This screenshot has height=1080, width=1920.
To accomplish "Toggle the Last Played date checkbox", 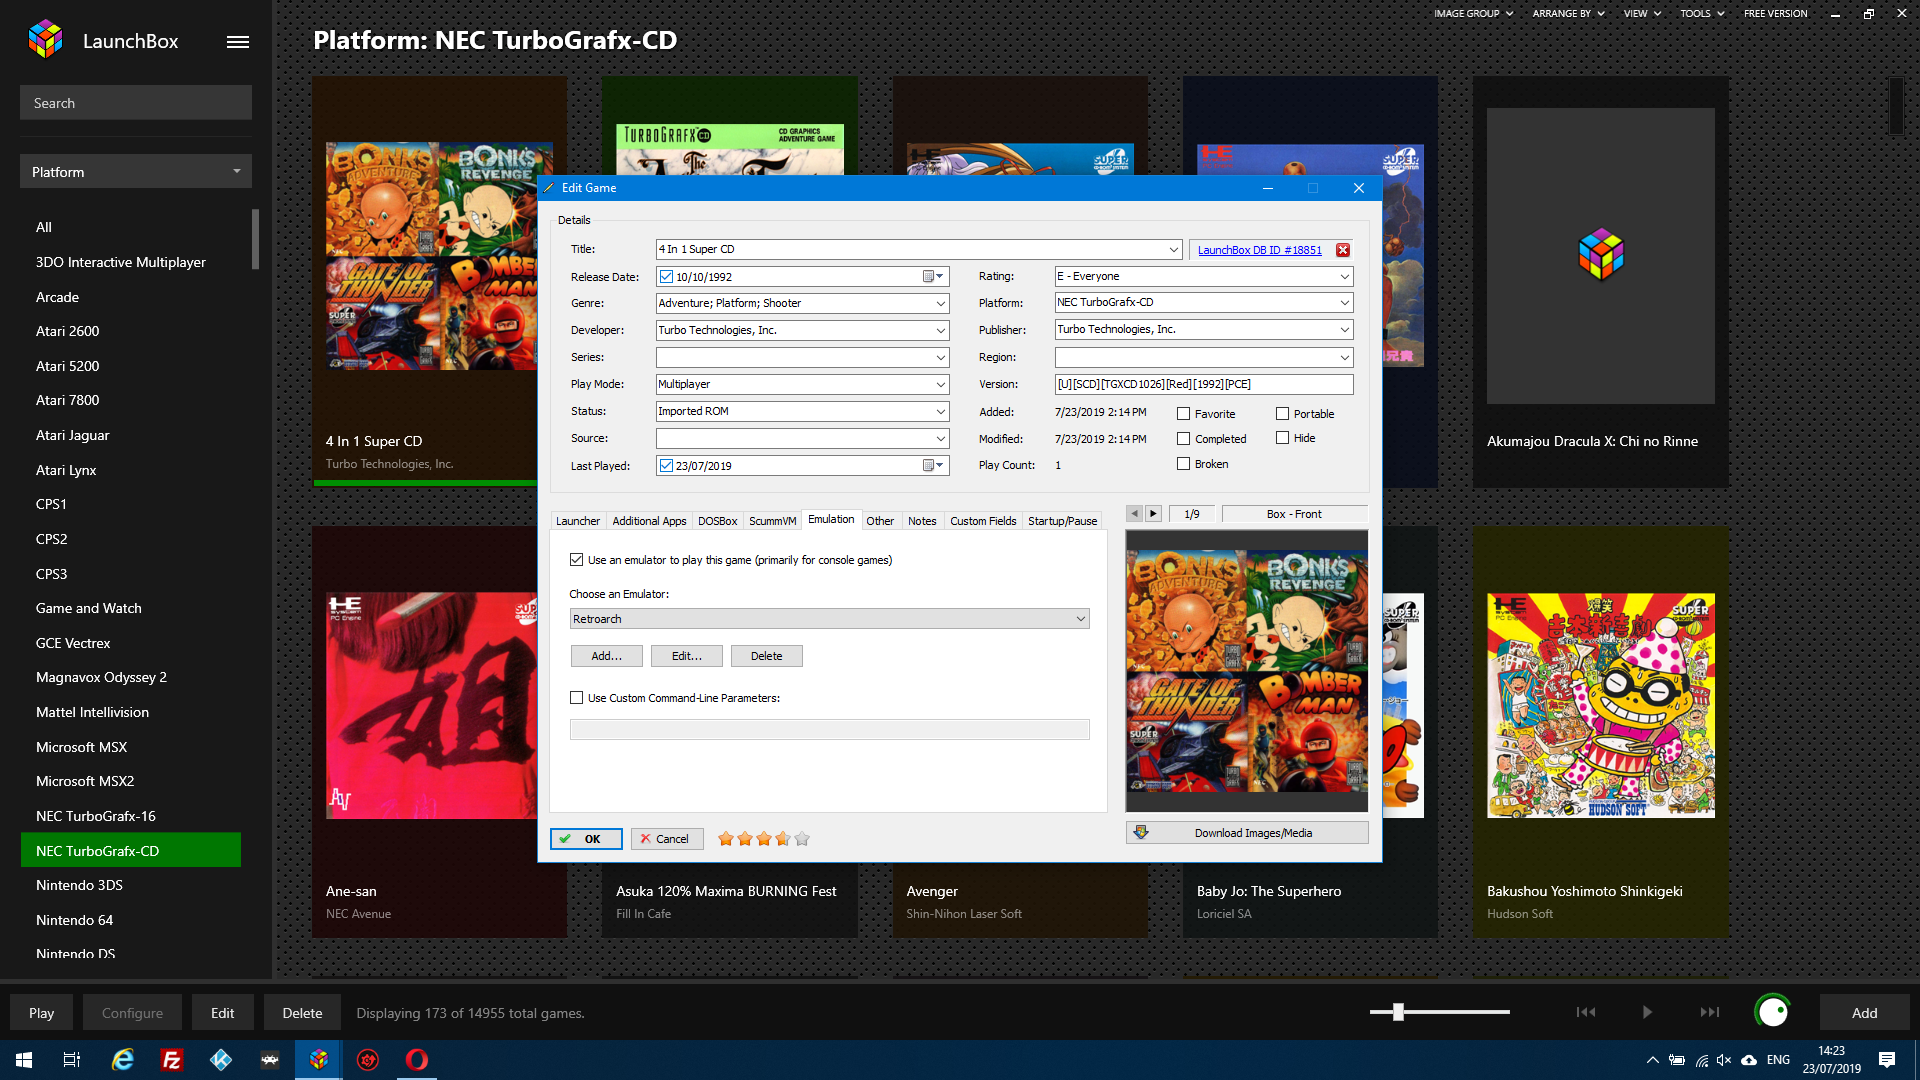I will pos(666,466).
